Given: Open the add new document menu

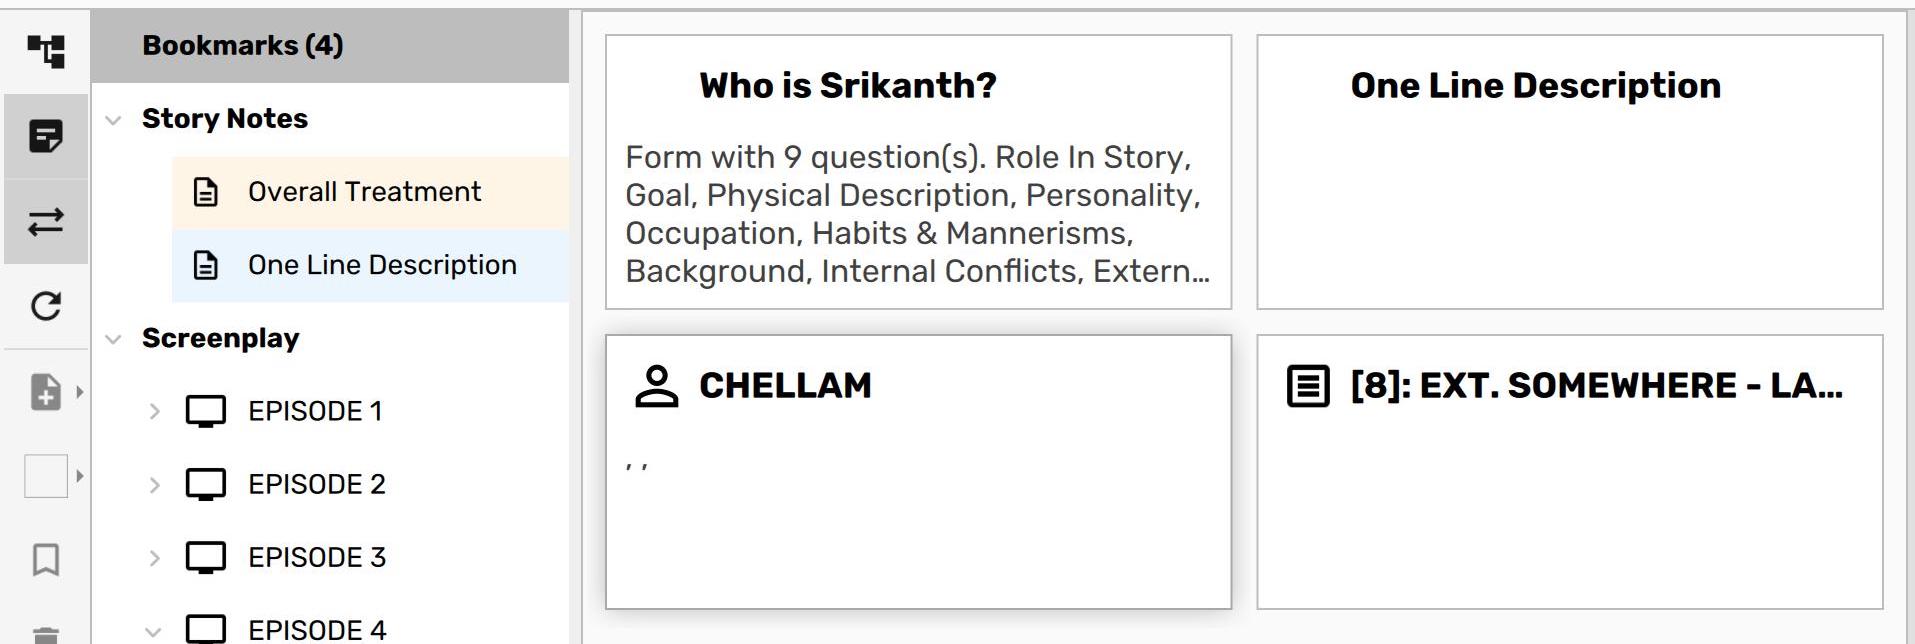Looking at the screenshot, I should pyautogui.click(x=46, y=392).
